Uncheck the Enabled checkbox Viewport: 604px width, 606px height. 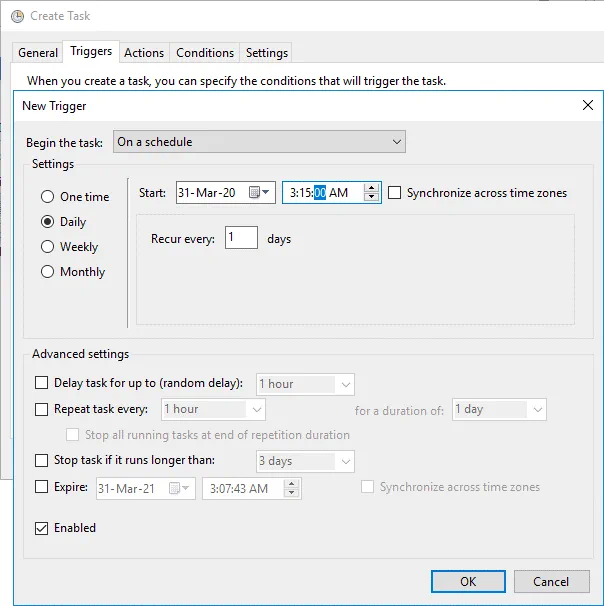(x=42, y=528)
